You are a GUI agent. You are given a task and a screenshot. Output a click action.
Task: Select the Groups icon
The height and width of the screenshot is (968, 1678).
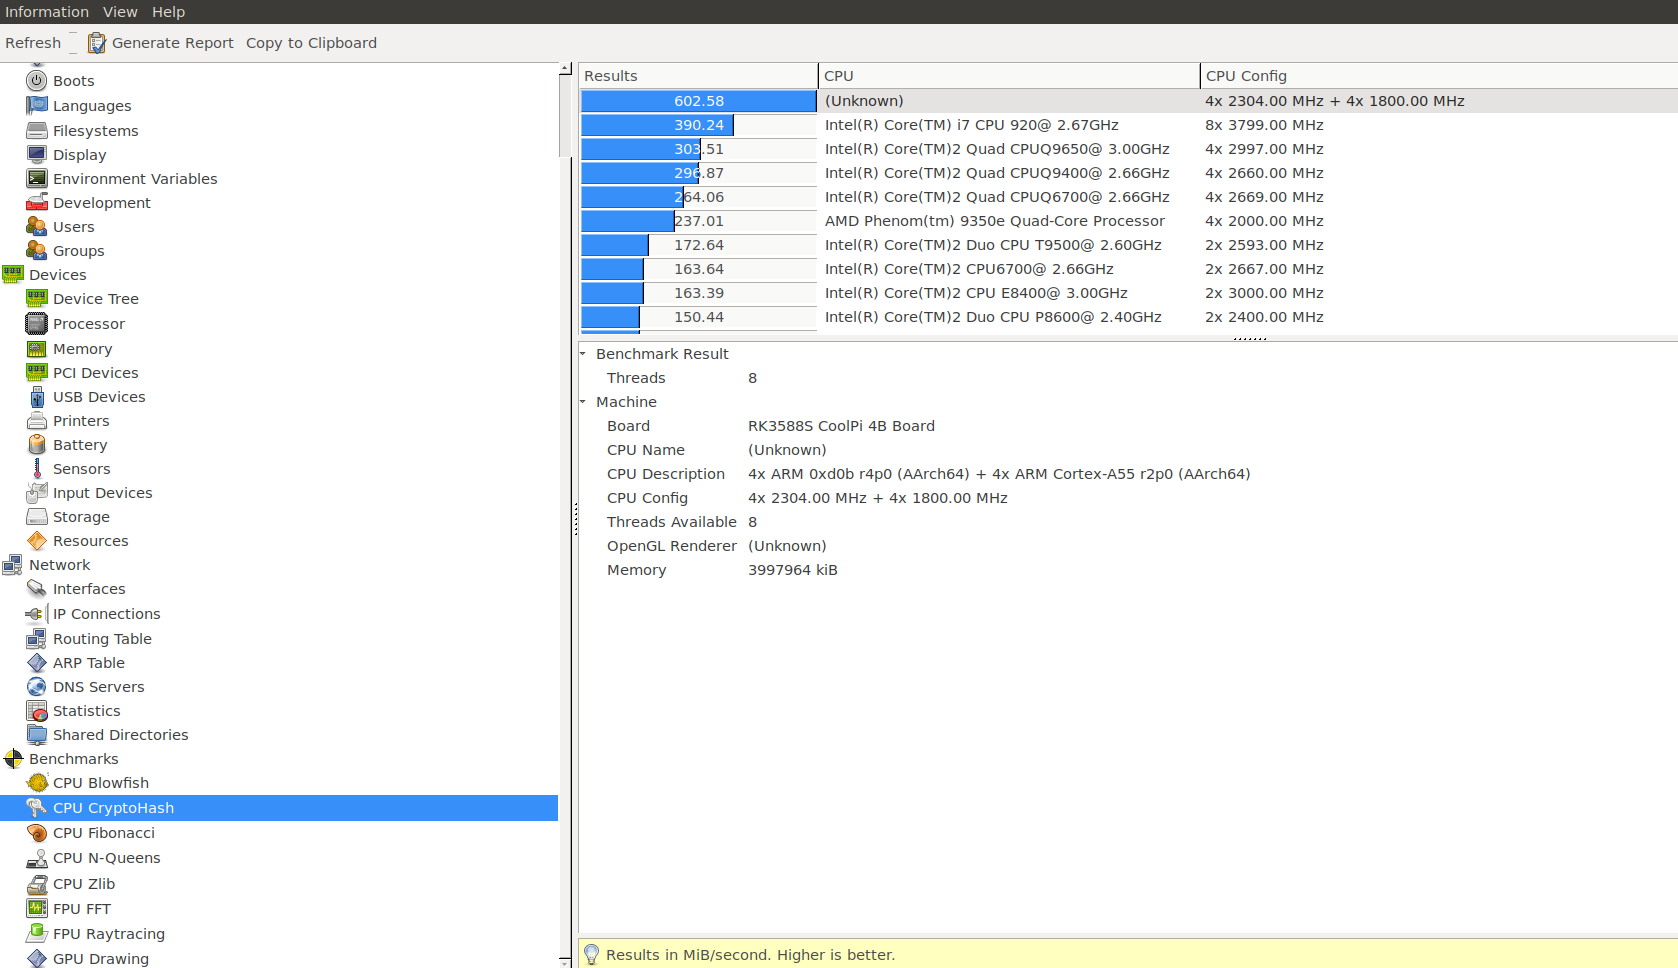(x=37, y=251)
